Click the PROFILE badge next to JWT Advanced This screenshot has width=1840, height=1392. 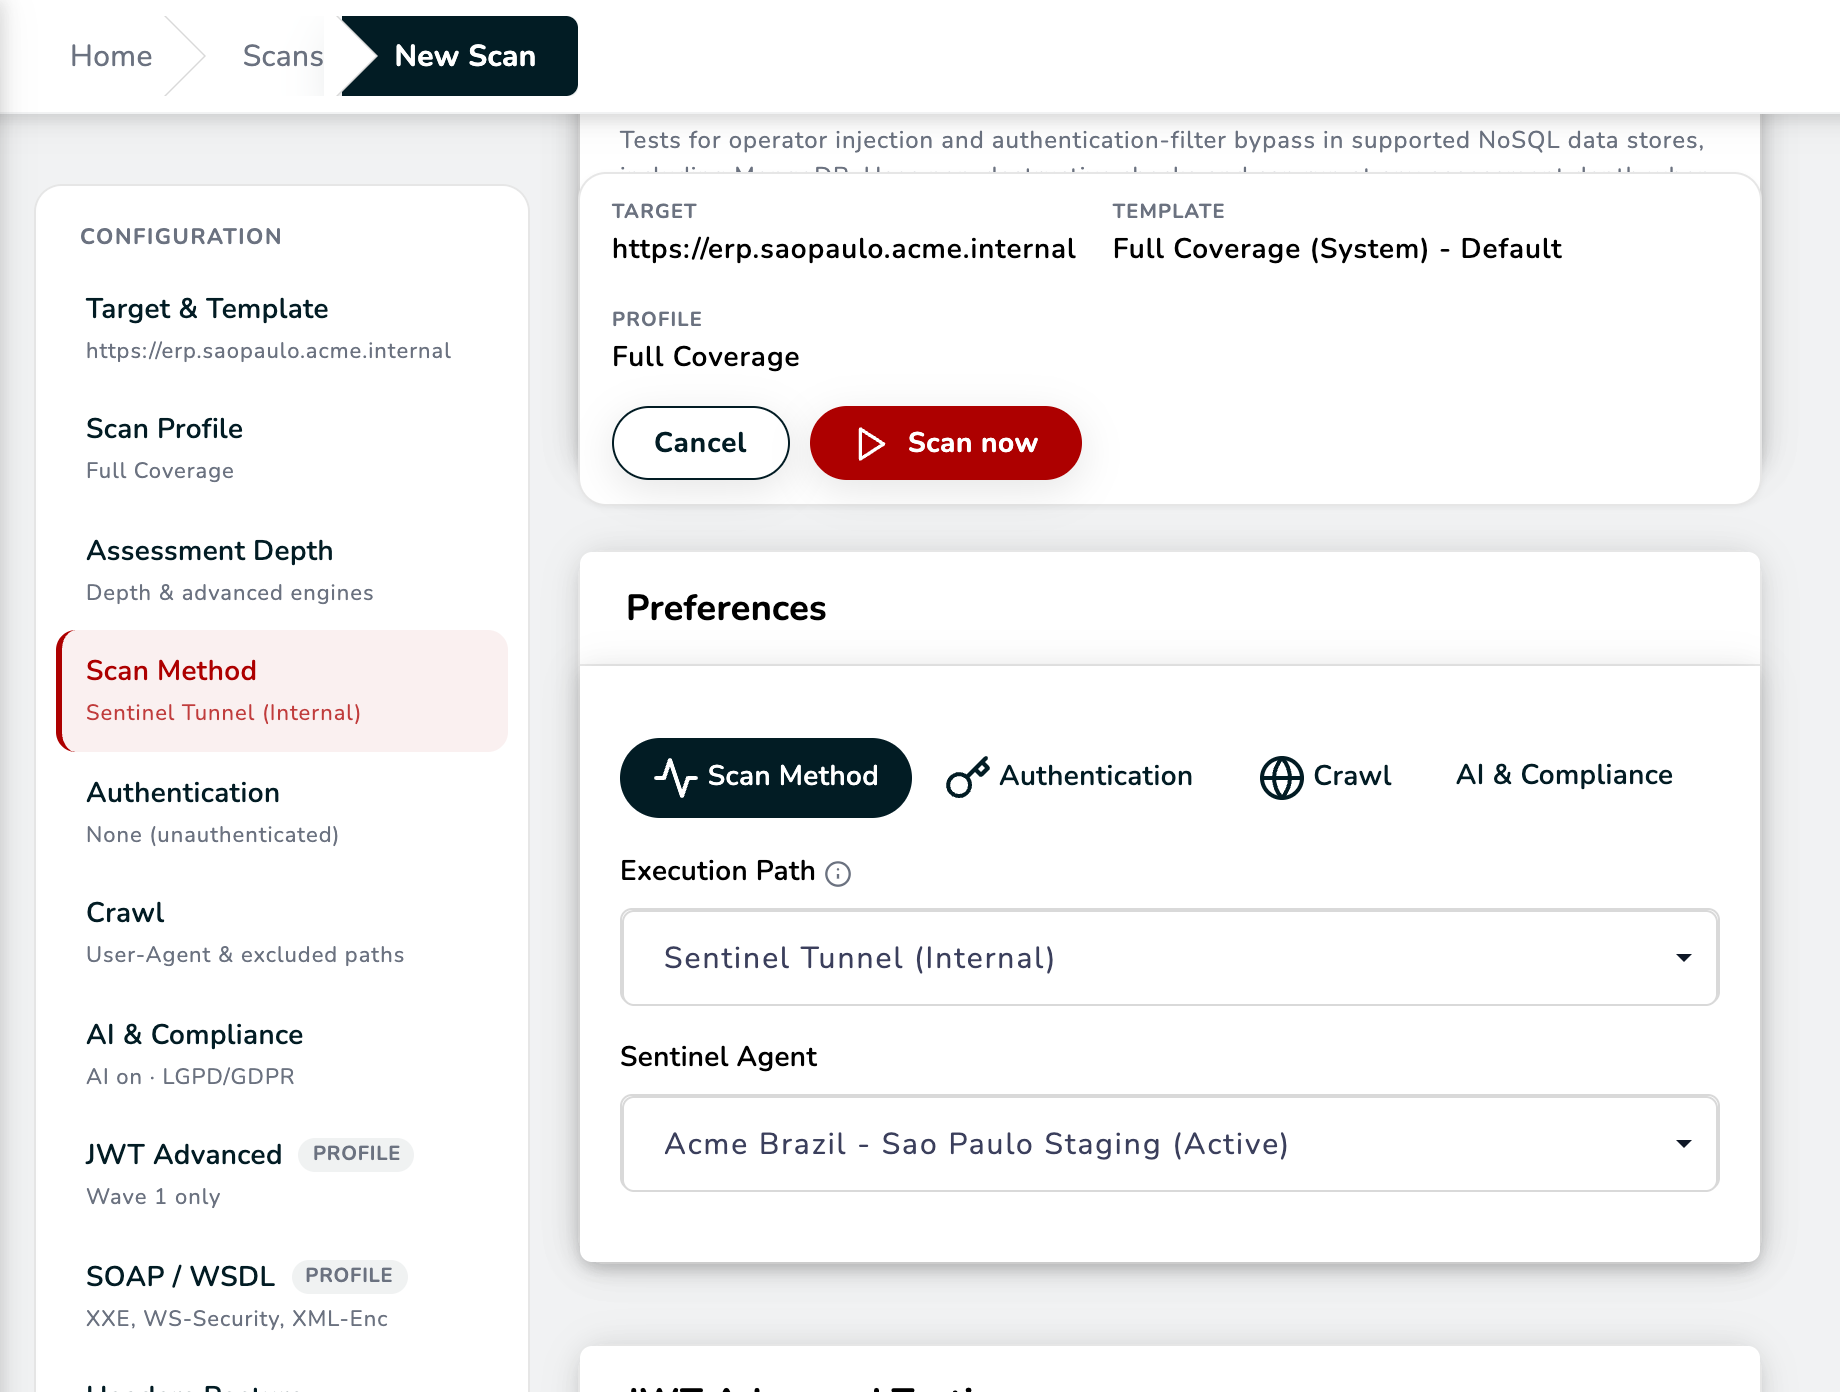pyautogui.click(x=356, y=1154)
